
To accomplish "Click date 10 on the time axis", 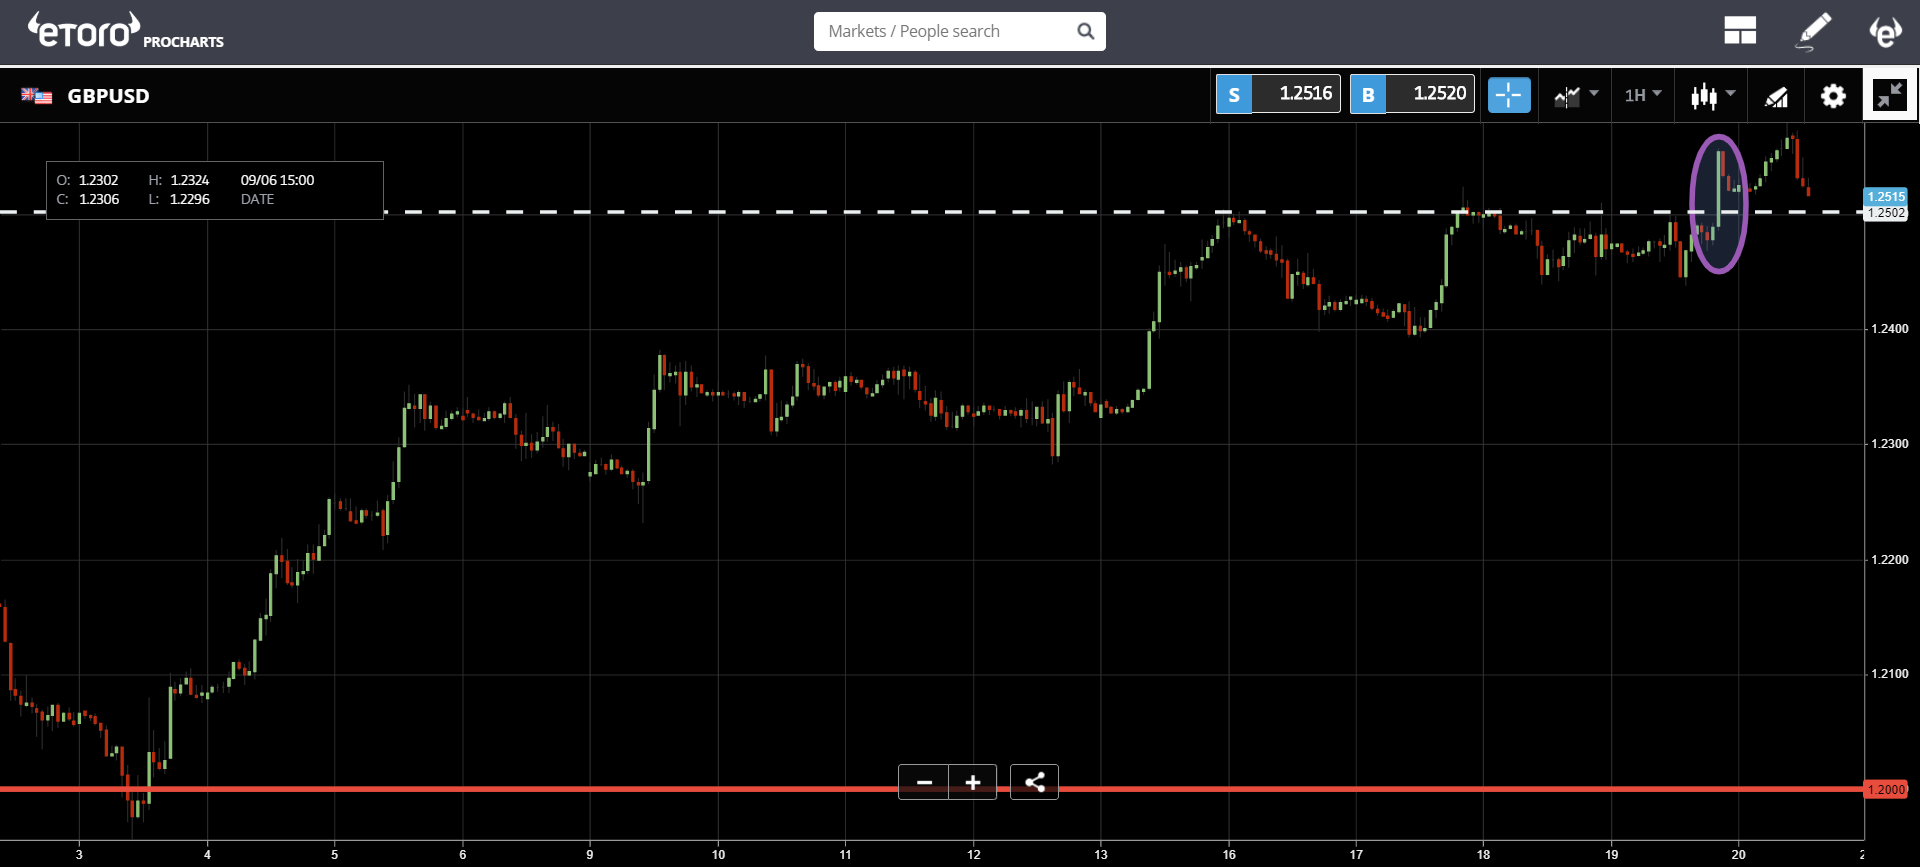I will pyautogui.click(x=718, y=855).
